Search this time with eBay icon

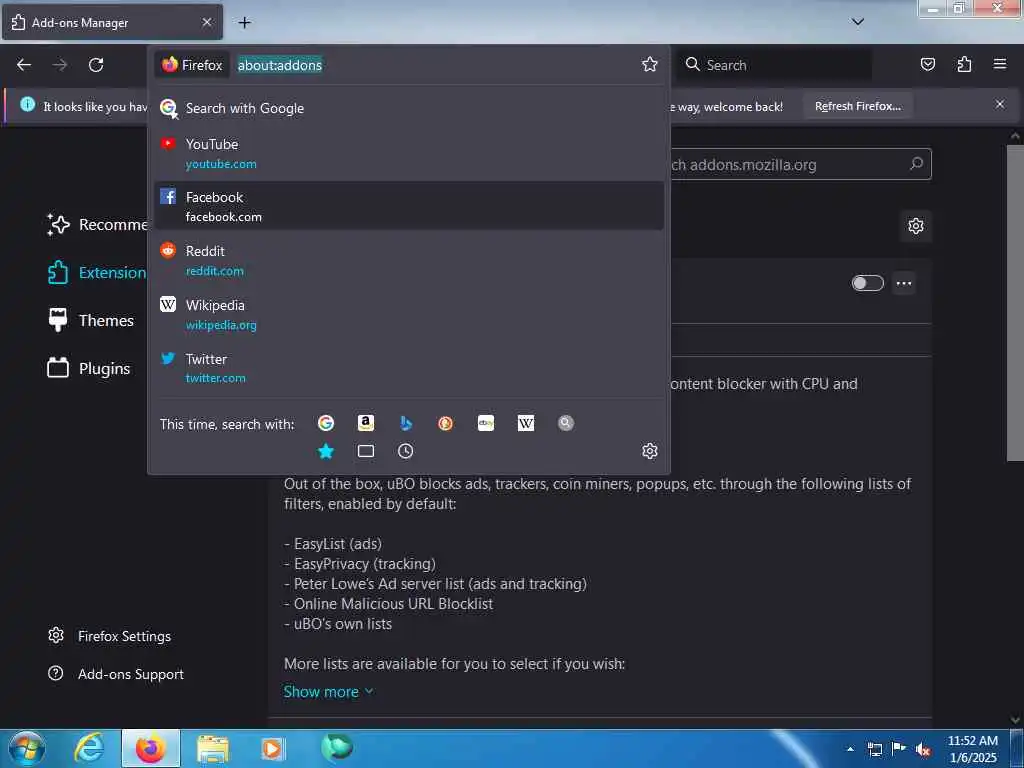[x=486, y=423]
